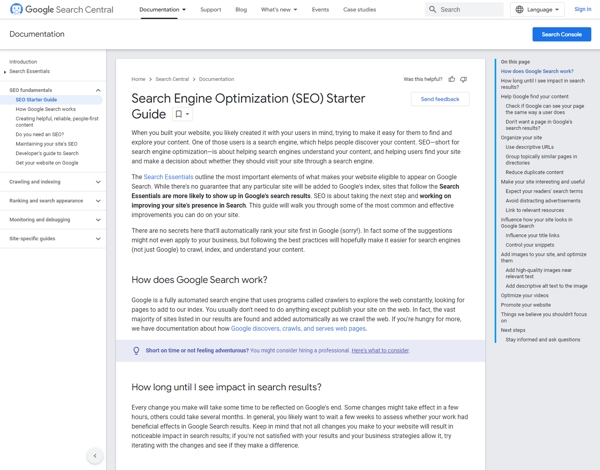The width and height of the screenshot is (600, 470).
Task: Expand Site-specific guides section
Action: pos(98,238)
